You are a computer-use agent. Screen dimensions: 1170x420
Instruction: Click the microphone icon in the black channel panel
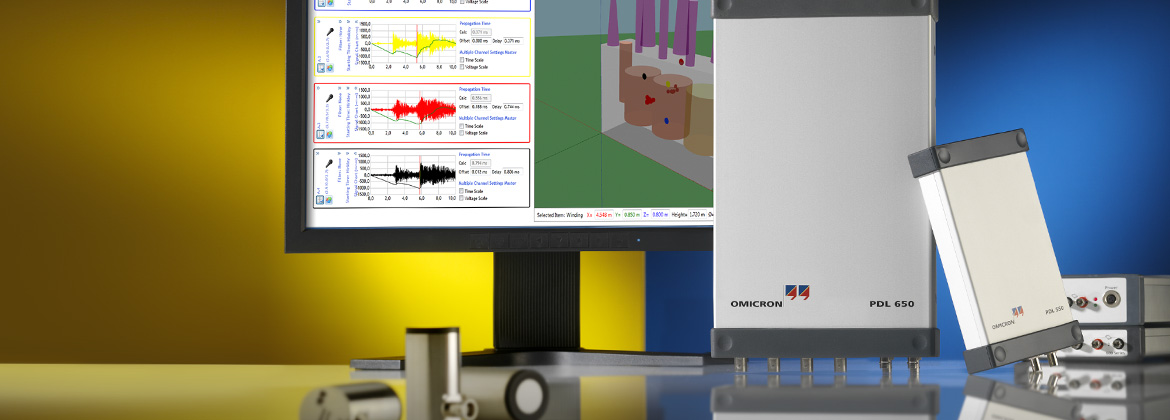click(x=329, y=163)
